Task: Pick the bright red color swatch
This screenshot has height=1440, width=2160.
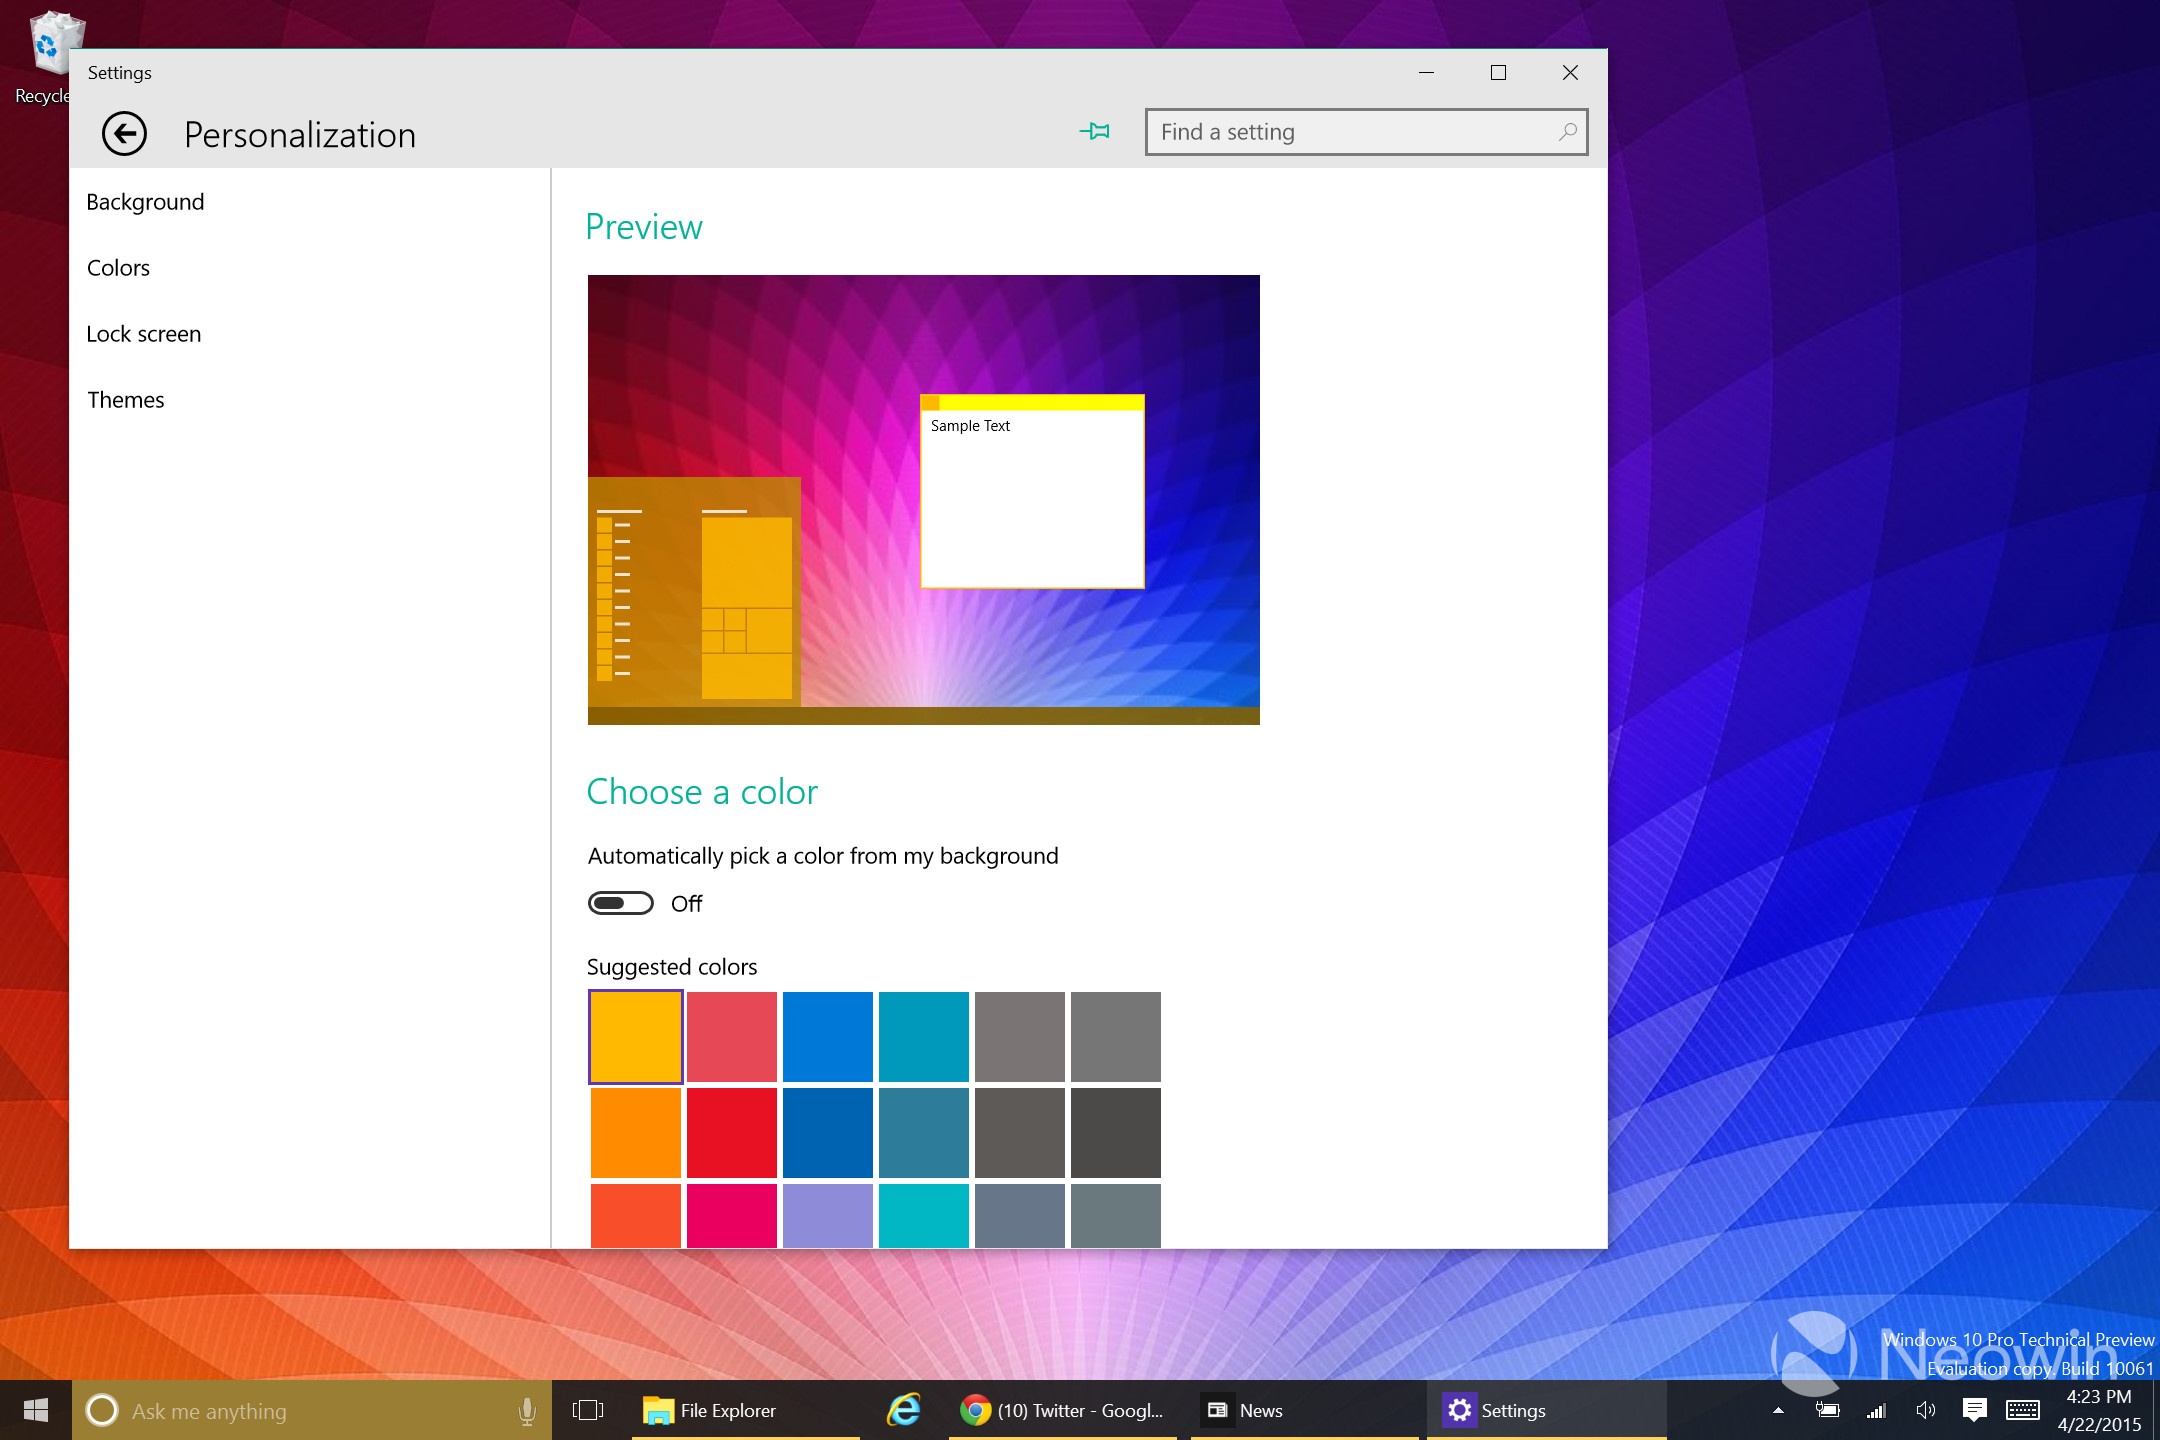Action: 731,1133
